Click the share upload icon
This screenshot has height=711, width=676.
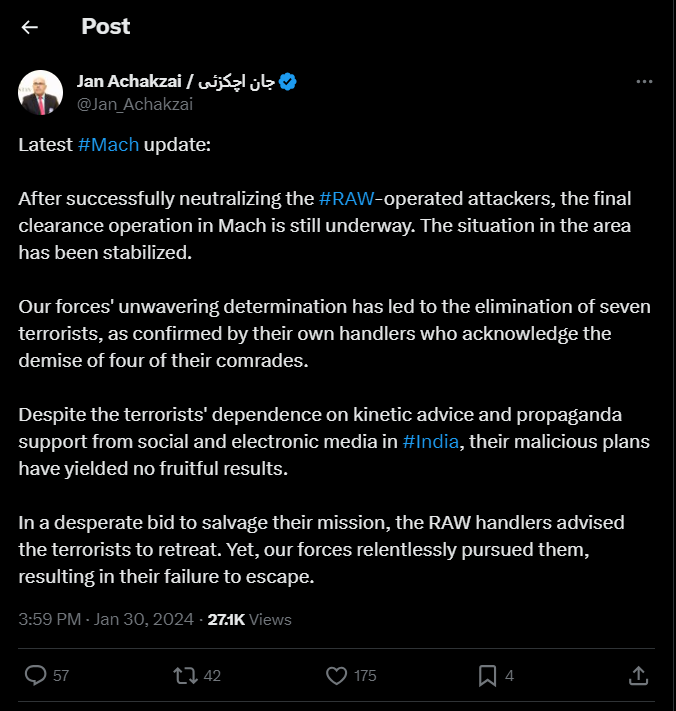coord(638,676)
